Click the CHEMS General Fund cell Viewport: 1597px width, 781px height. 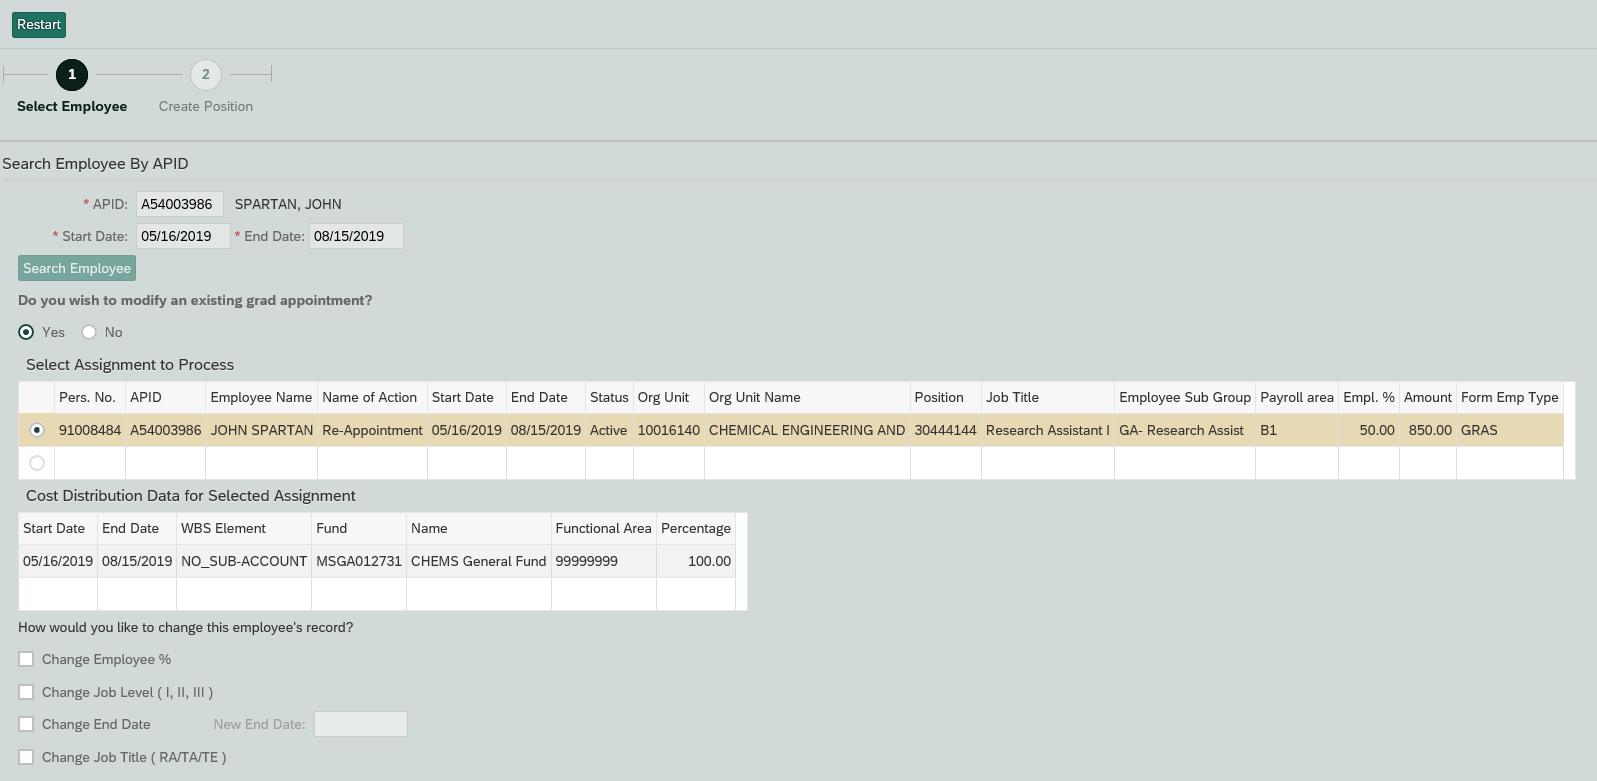pyautogui.click(x=478, y=561)
